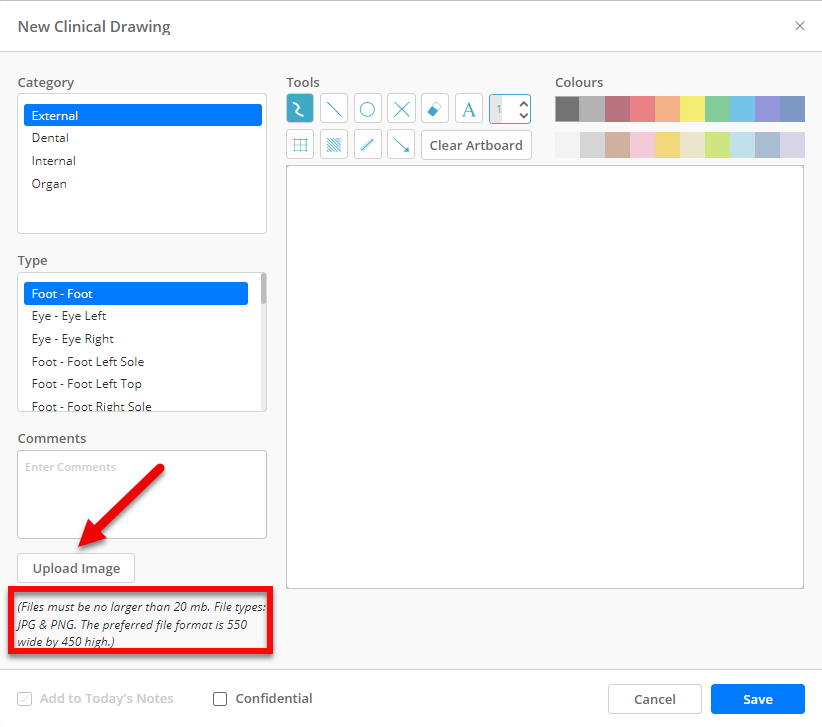
Task: Select the X cross mark tool
Action: [x=402, y=109]
